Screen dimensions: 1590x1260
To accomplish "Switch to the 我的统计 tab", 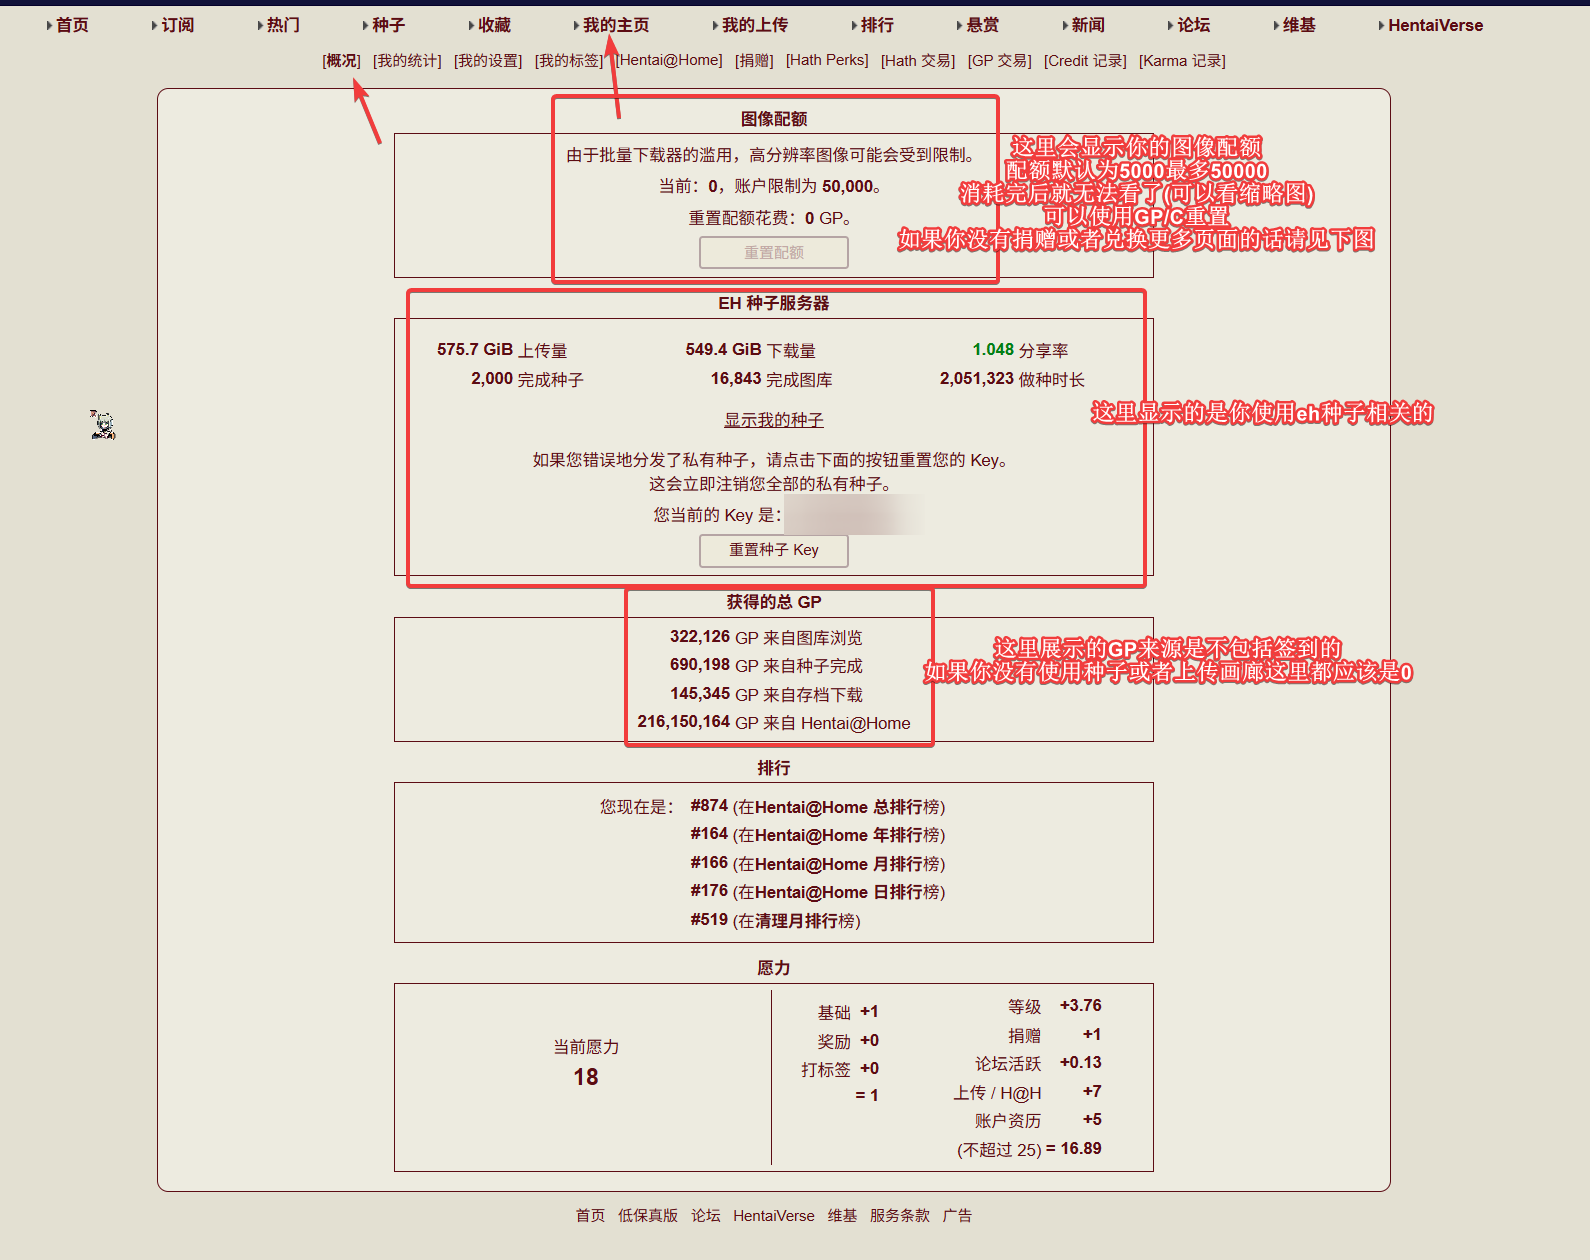I will coord(407,61).
